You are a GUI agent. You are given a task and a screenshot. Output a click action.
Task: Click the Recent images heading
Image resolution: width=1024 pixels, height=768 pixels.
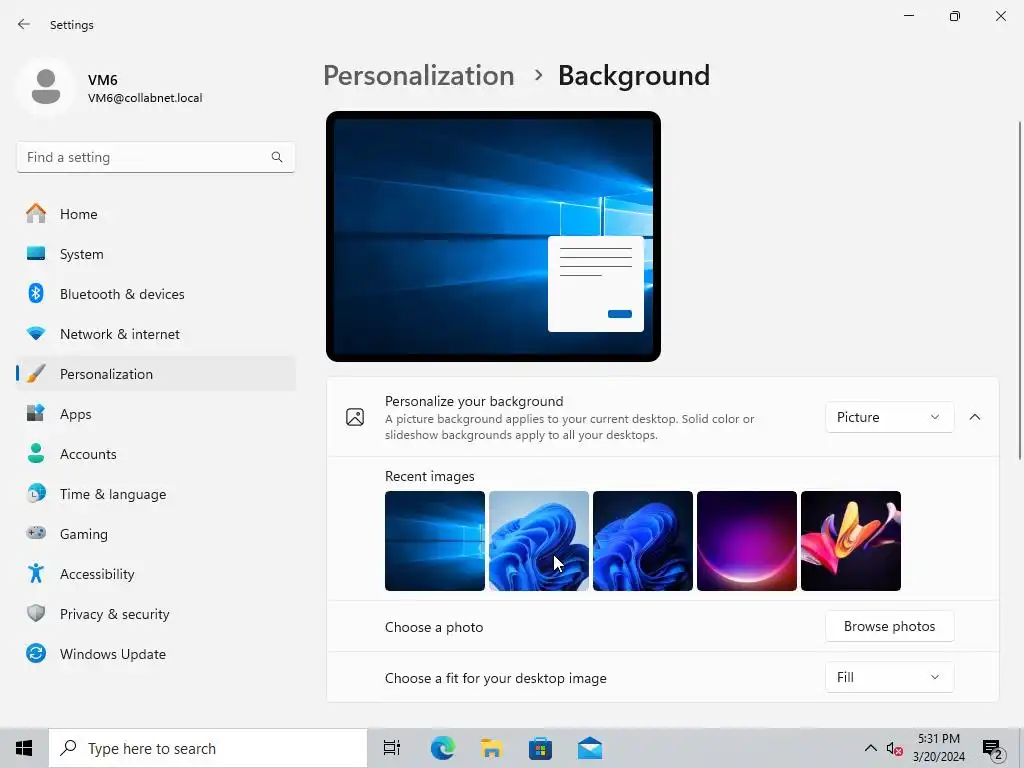(430, 476)
